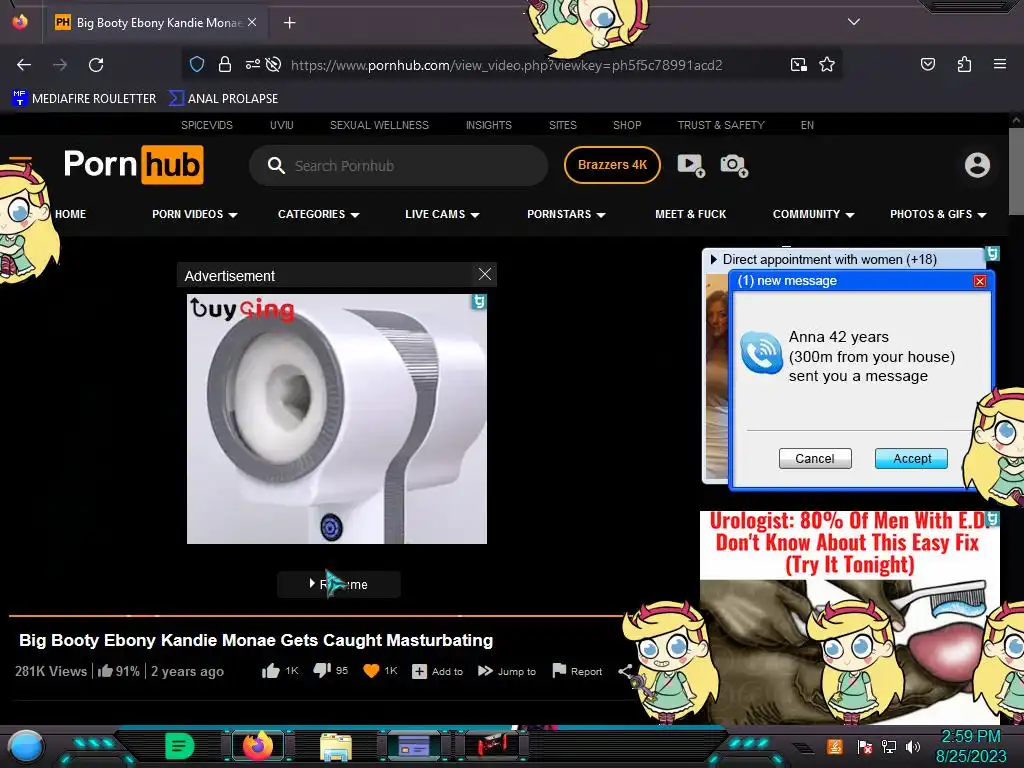Reload the current page
Viewport: 1024px width, 768px height.
point(96,65)
